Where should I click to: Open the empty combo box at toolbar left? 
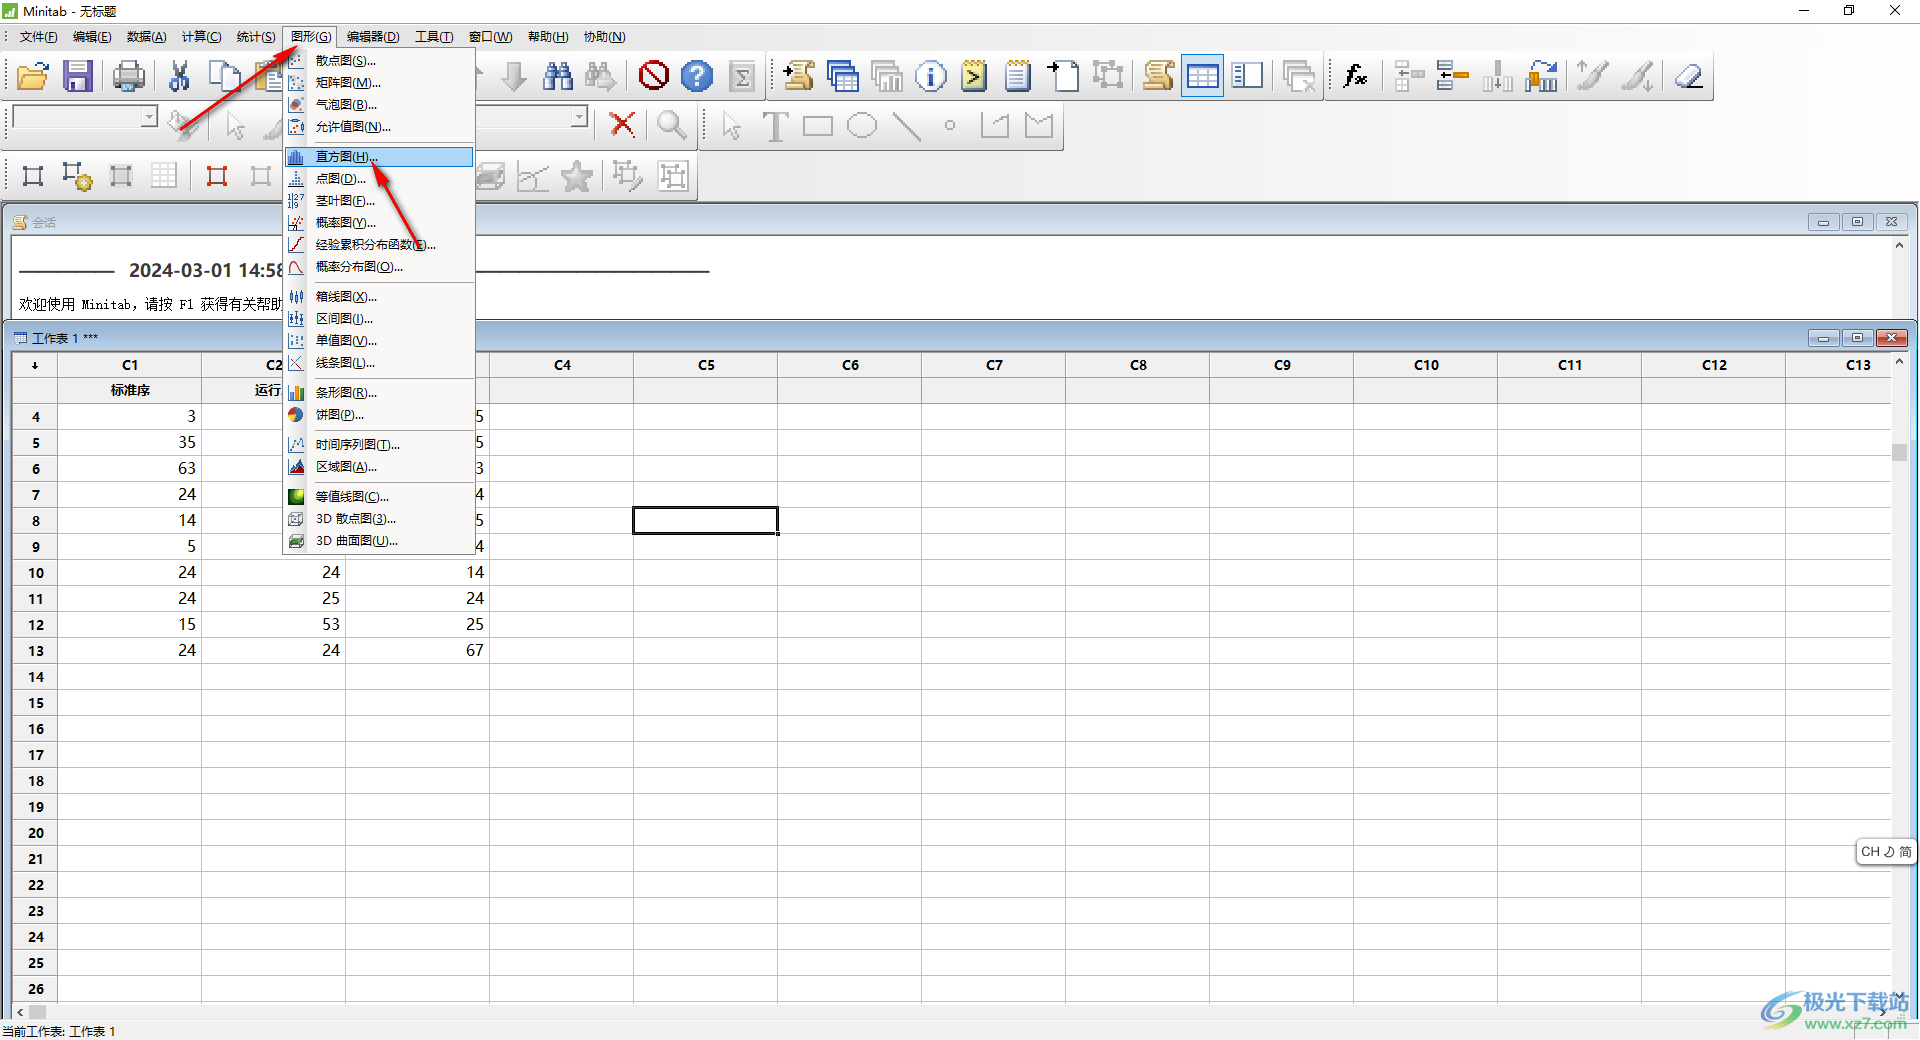point(85,118)
